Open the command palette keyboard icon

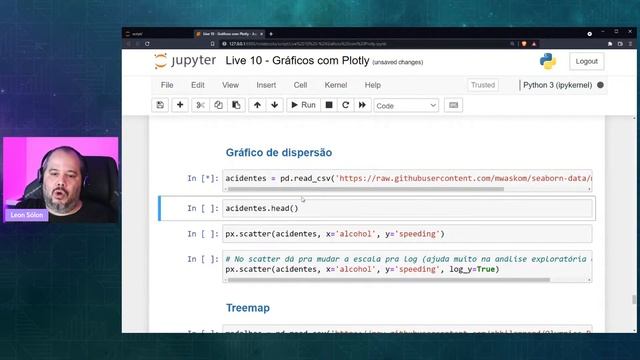click(453, 105)
